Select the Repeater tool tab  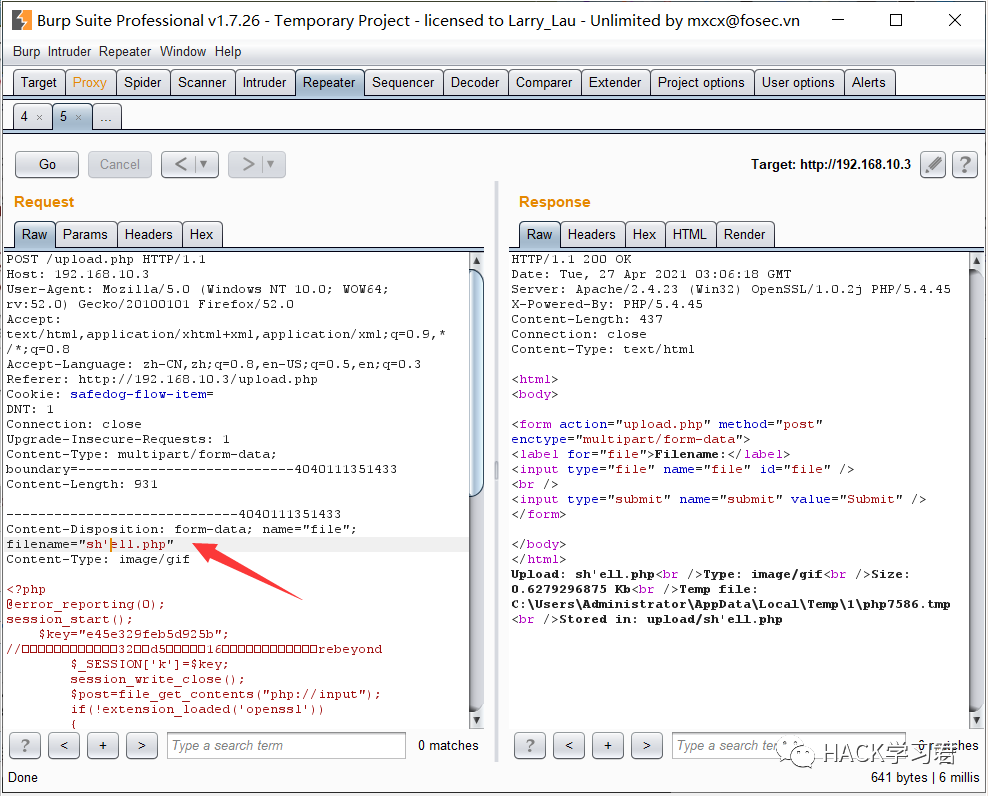pyautogui.click(x=330, y=83)
